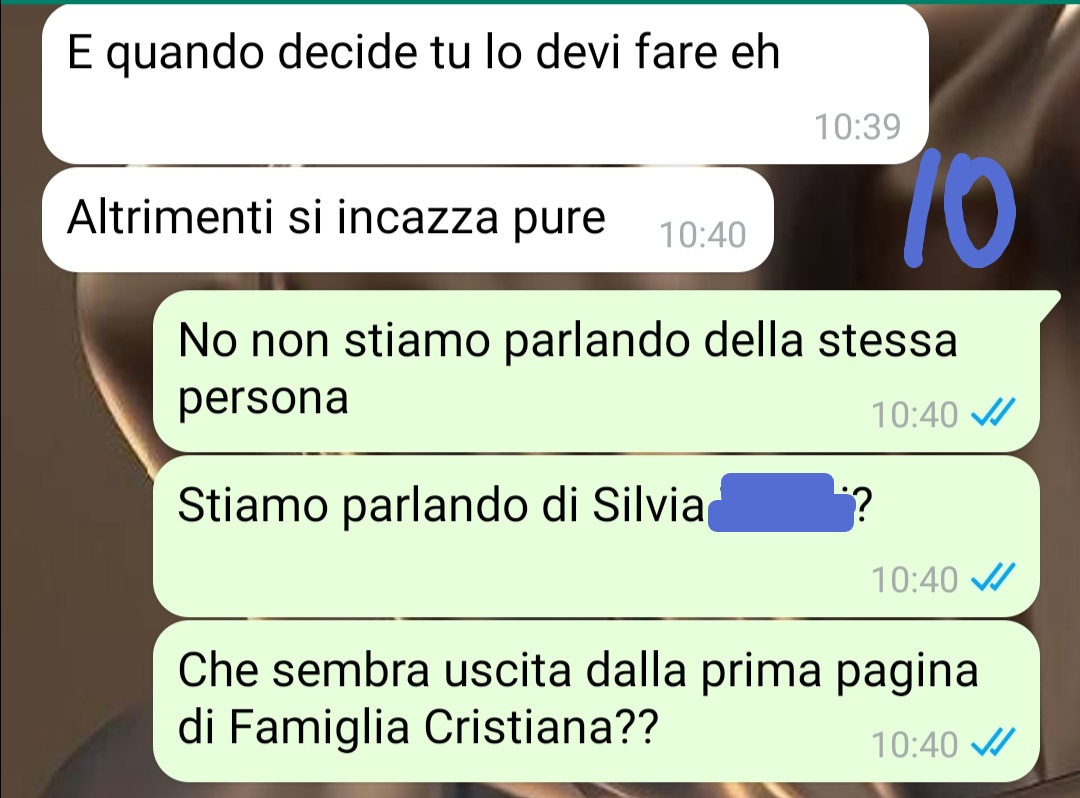
Task: Click the word 'incazza' in the white bubble
Action: coord(417,218)
